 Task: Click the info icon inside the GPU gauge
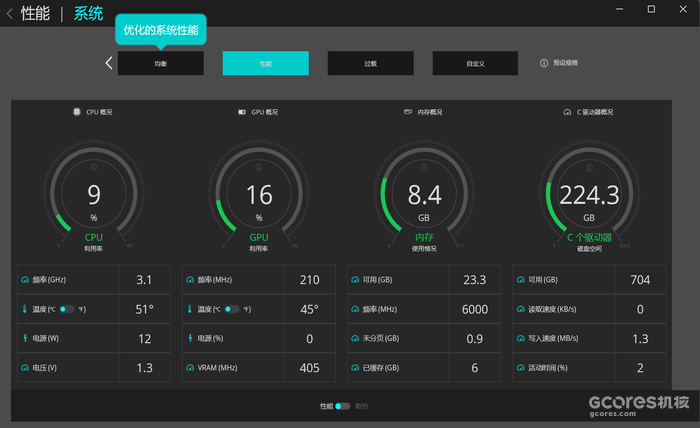[259, 166]
